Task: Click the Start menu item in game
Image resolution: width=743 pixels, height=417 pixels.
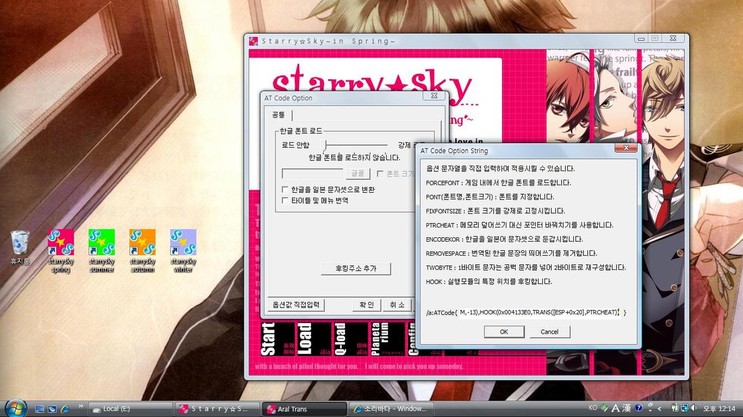Action: [269, 339]
